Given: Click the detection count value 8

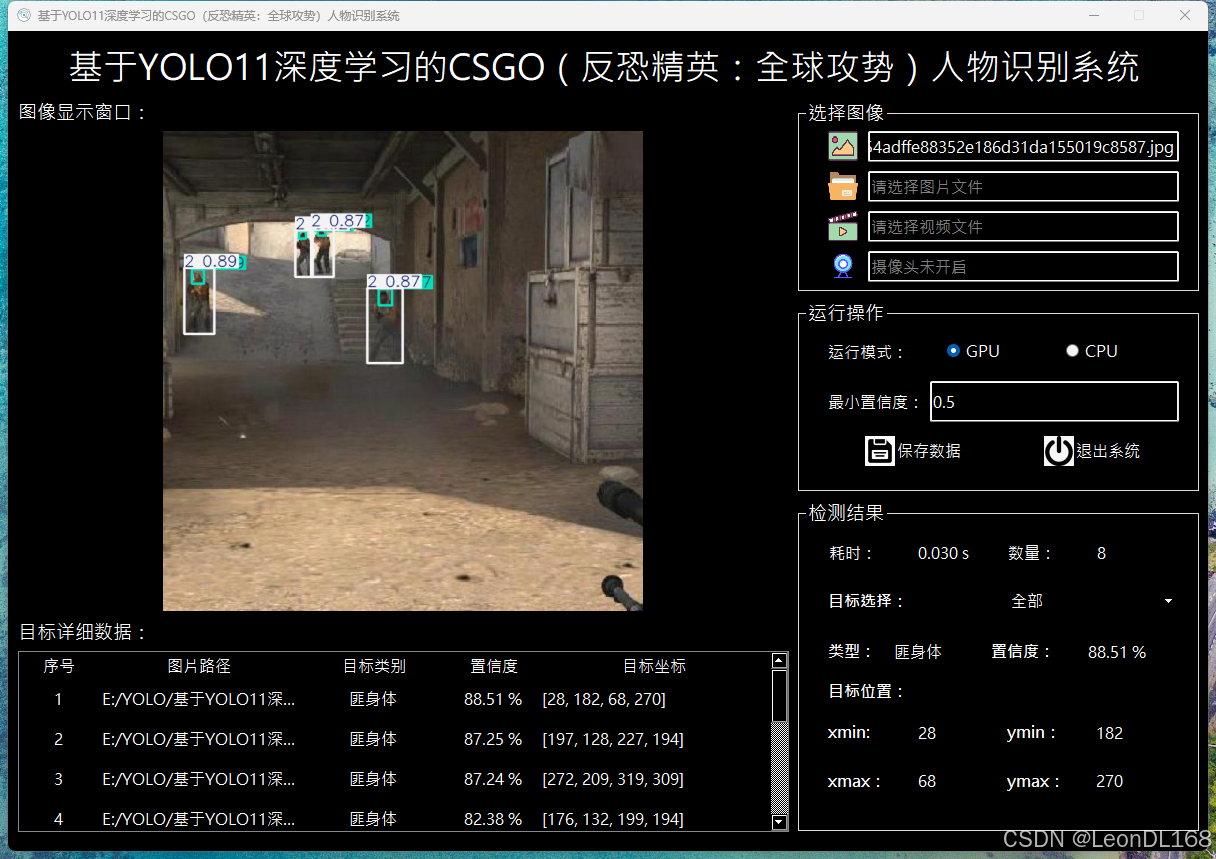Looking at the screenshot, I should pos(1101,553).
